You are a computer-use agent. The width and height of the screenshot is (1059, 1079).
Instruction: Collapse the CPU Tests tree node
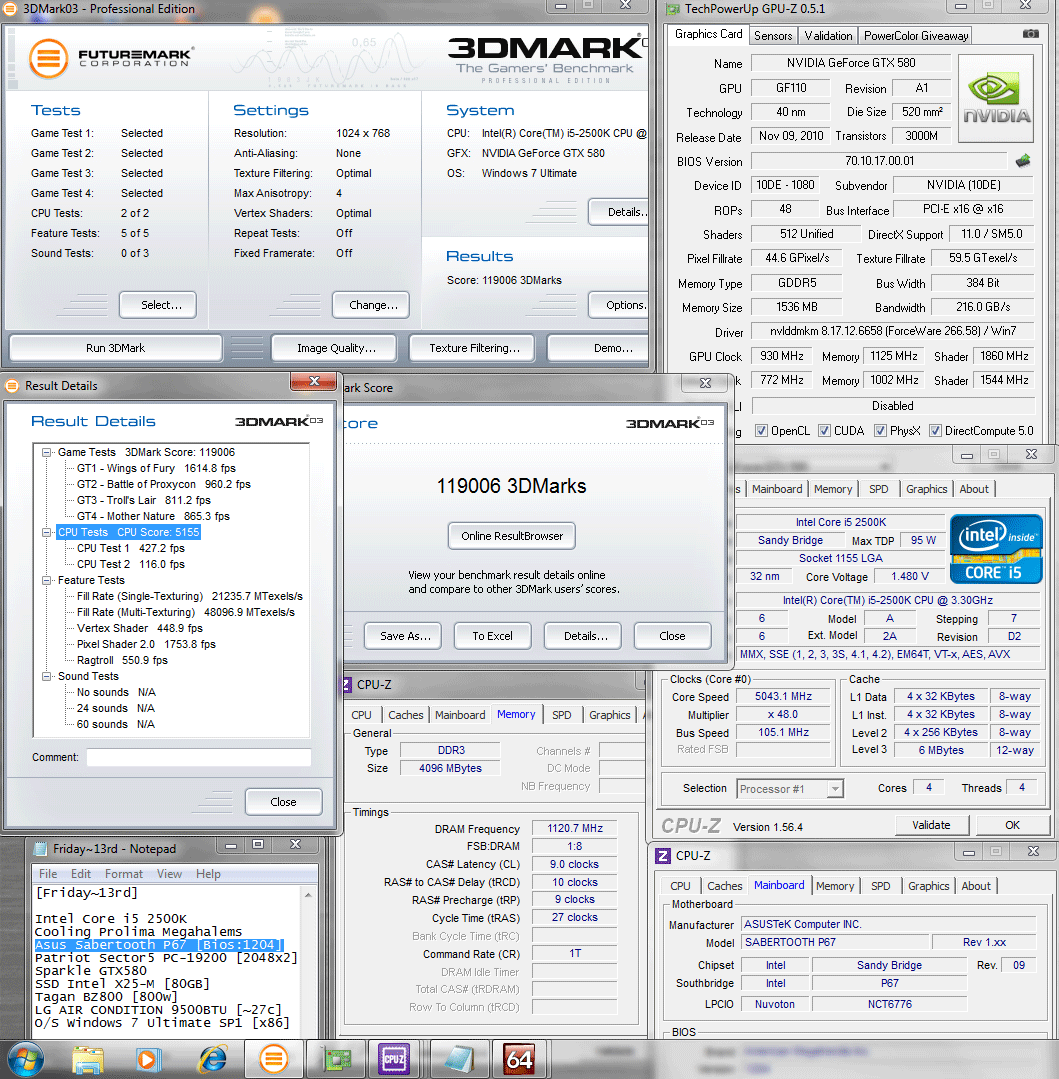(x=47, y=533)
